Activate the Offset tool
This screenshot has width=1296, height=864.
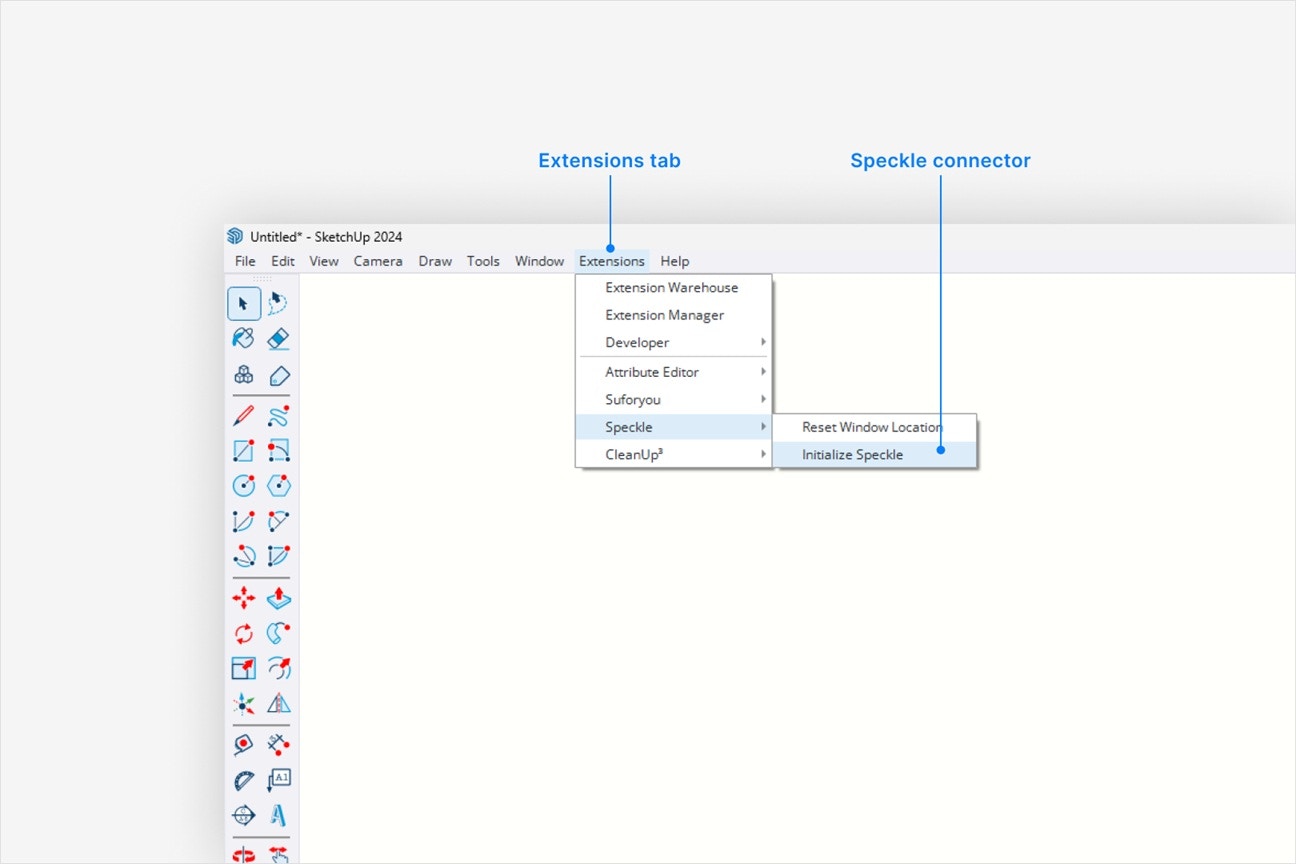point(279,668)
